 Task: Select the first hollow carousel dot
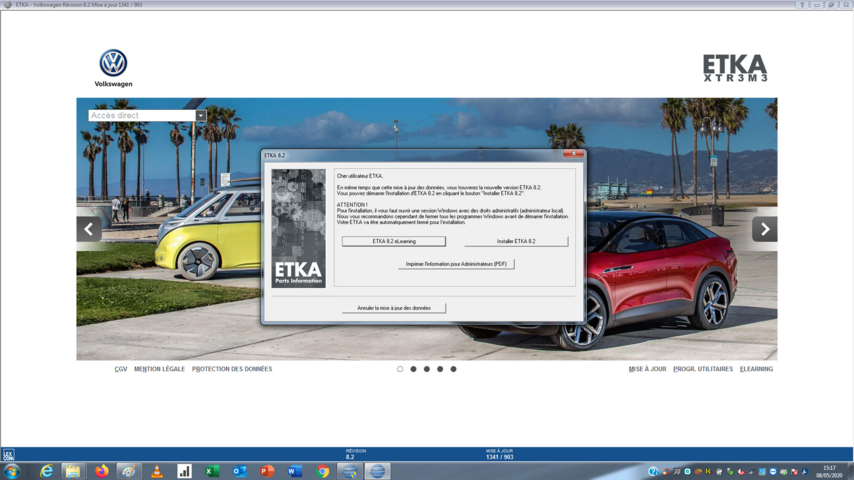click(400, 369)
